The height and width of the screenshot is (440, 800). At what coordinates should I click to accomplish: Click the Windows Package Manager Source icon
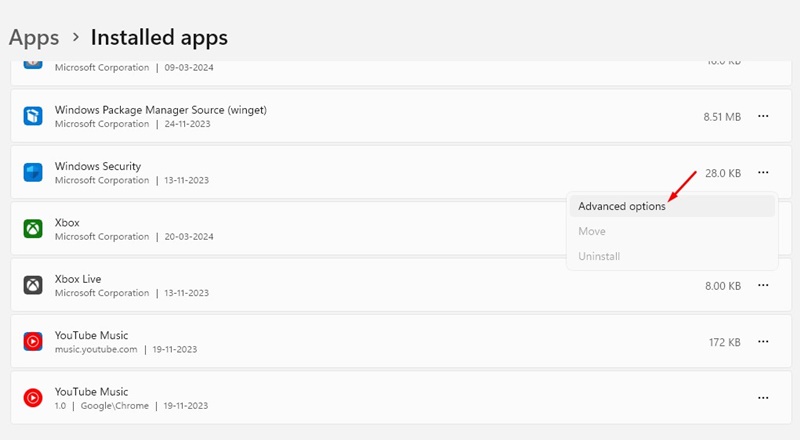tap(33, 116)
